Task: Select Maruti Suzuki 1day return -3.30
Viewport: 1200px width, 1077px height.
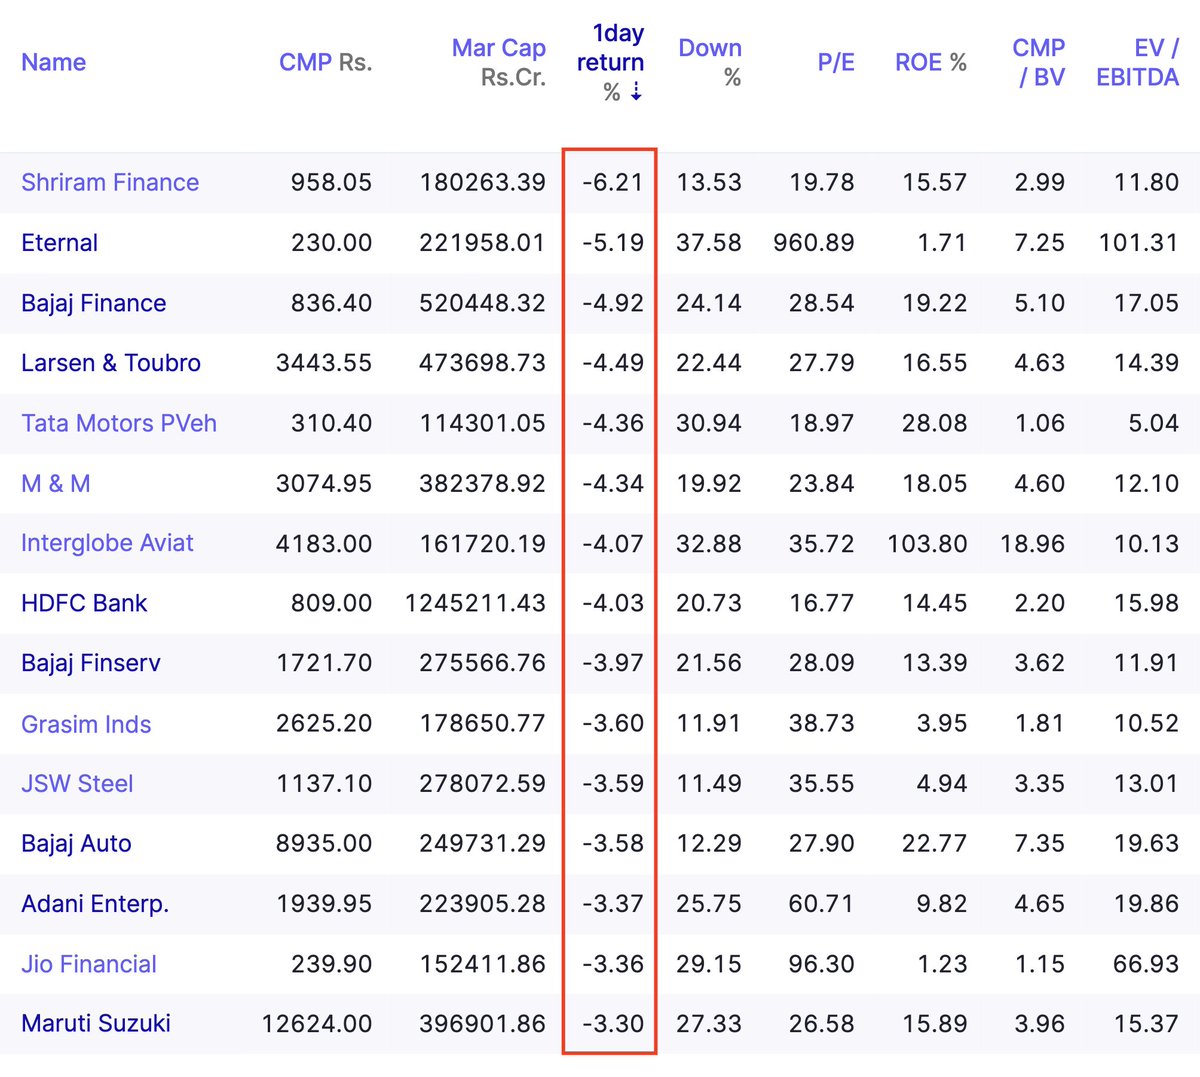Action: pos(613,1024)
